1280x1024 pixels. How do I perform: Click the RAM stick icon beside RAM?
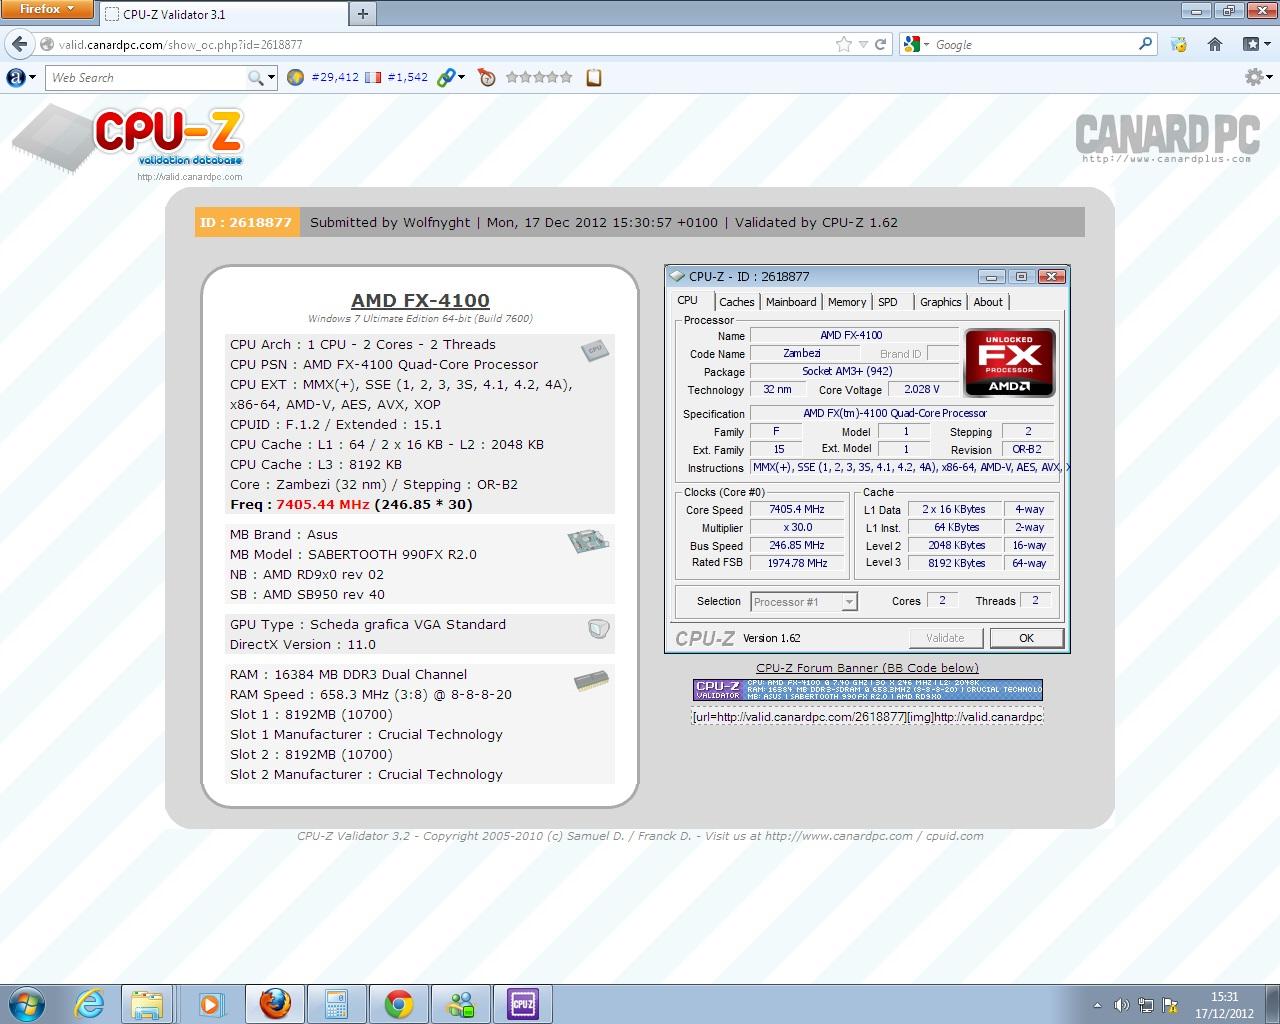tap(591, 681)
